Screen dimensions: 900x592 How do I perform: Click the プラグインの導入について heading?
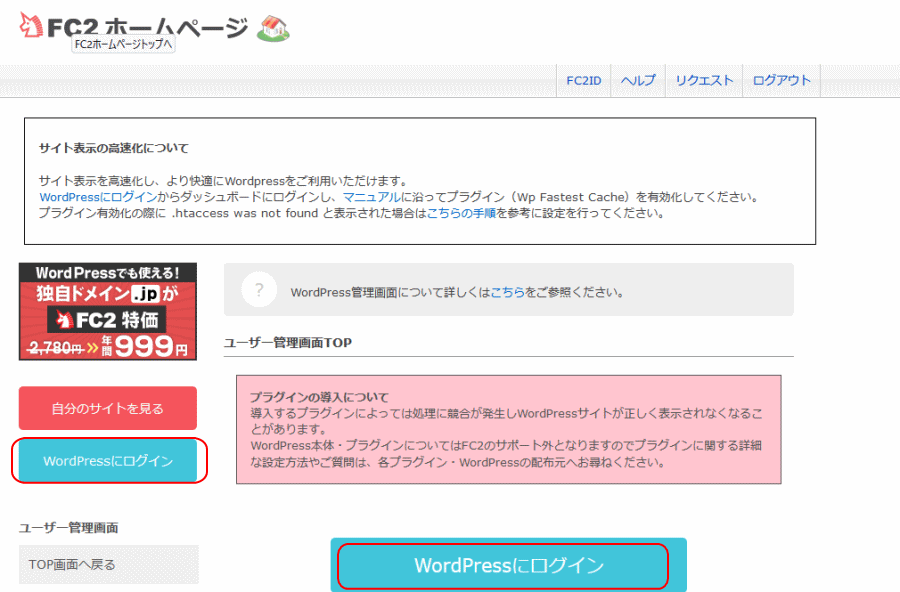319,397
